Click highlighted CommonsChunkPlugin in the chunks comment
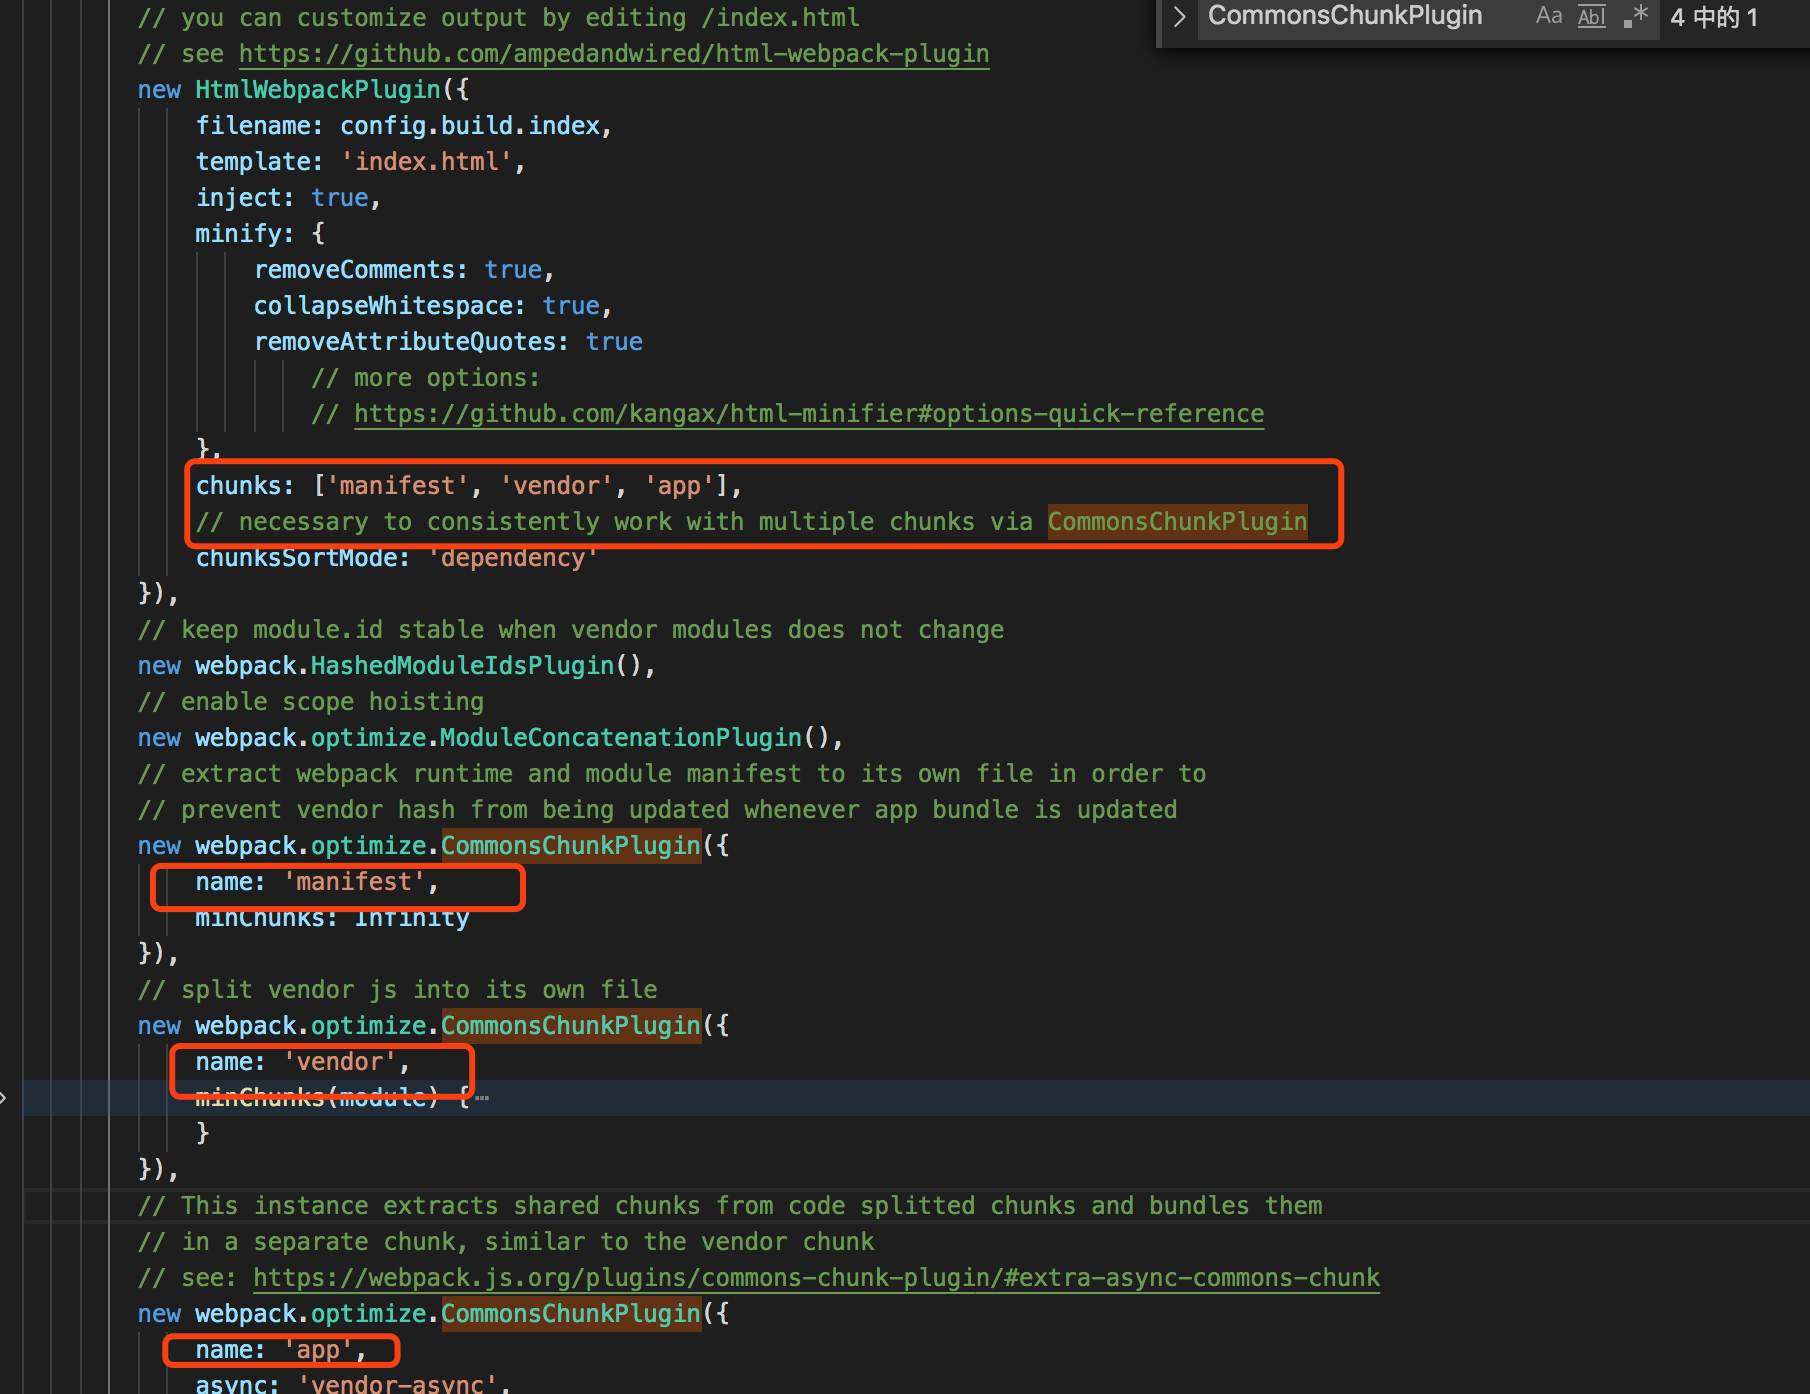This screenshot has height=1394, width=1810. 1177,522
